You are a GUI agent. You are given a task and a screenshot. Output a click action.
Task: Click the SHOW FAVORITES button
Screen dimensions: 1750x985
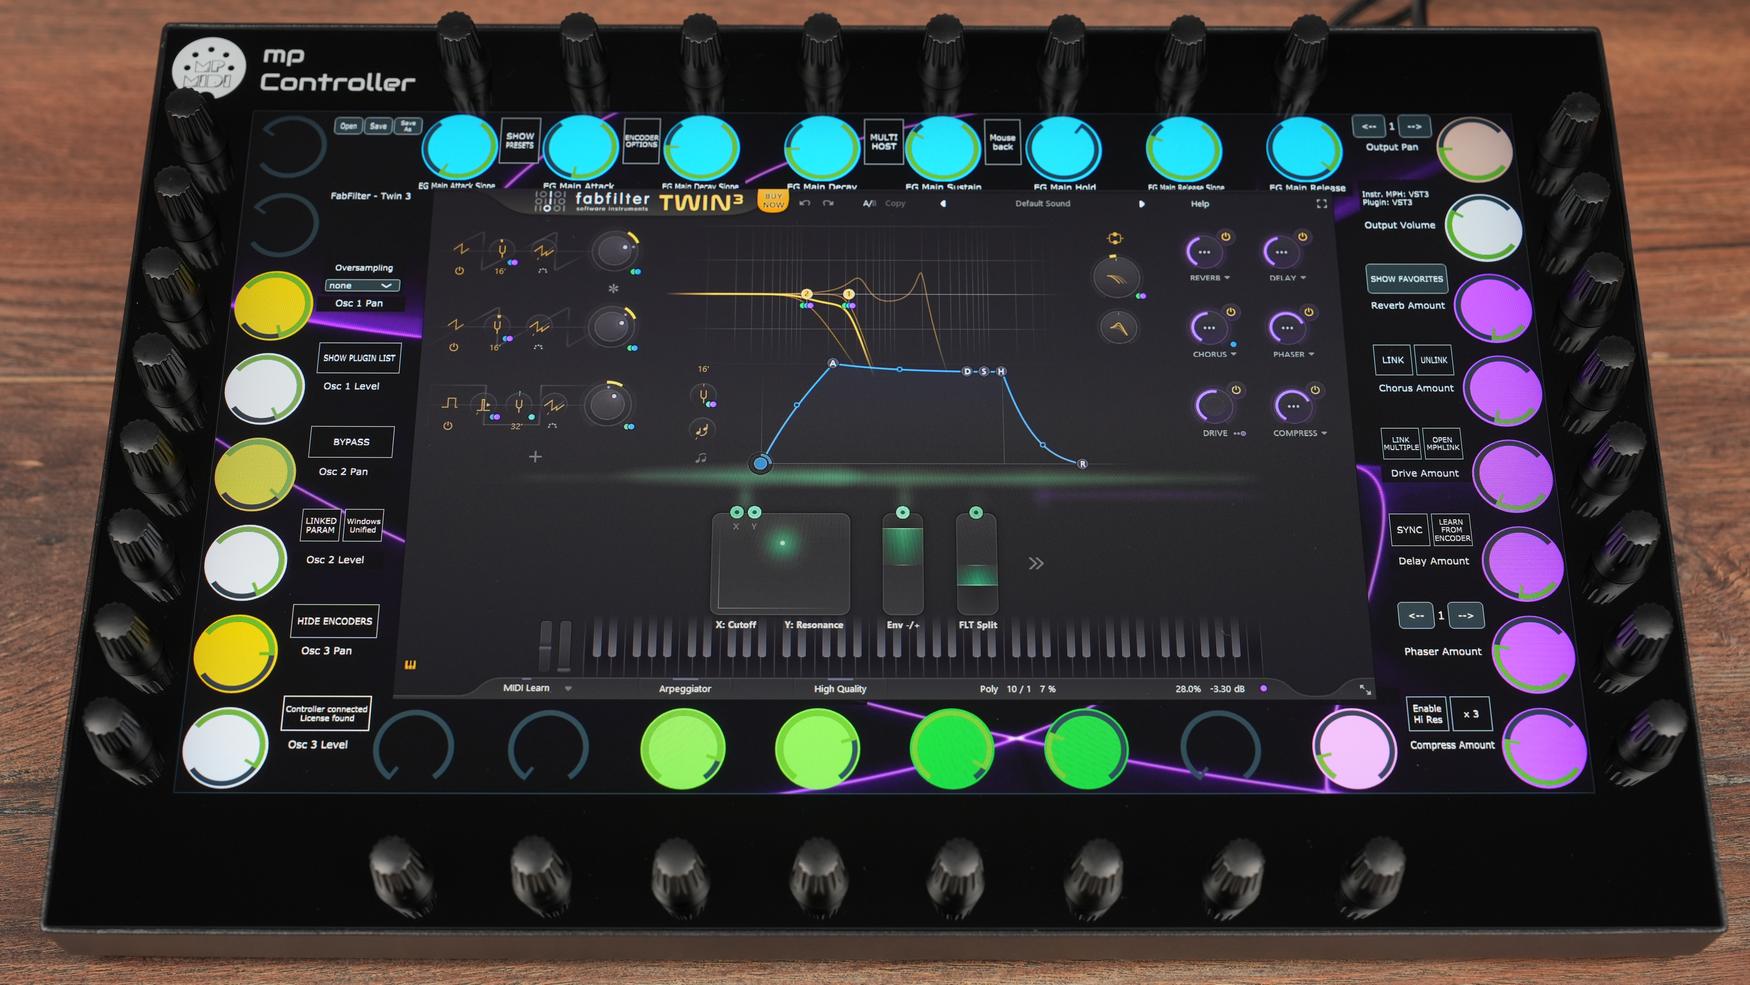tap(1406, 279)
